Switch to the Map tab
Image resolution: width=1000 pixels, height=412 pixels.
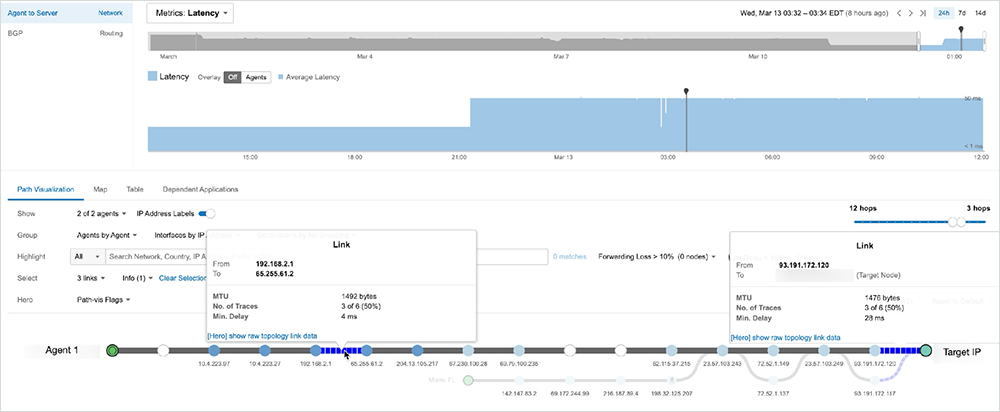(100, 188)
